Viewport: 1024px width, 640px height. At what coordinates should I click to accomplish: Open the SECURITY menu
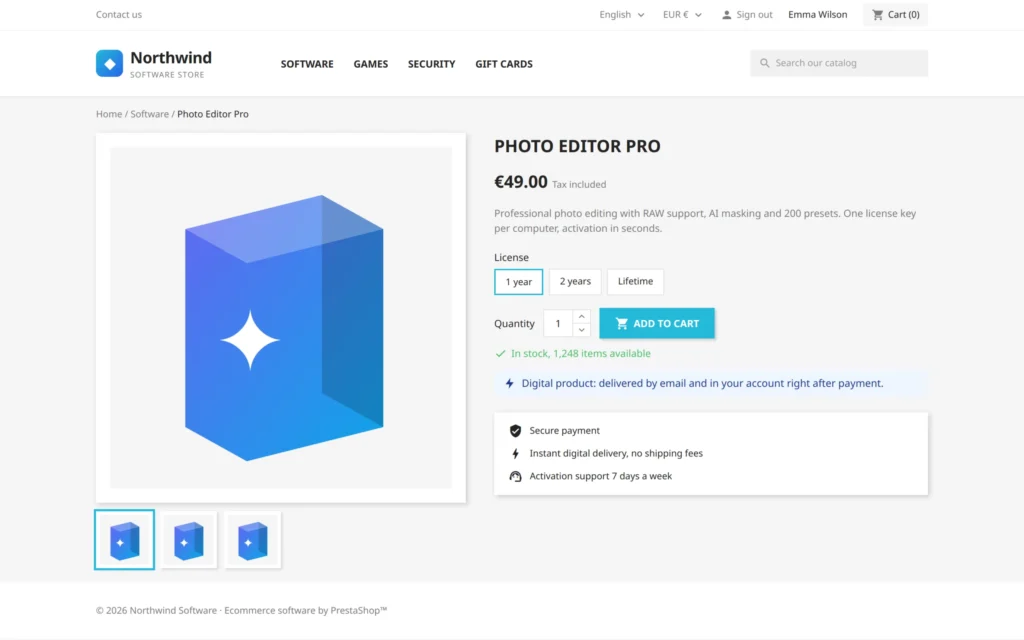tap(432, 64)
